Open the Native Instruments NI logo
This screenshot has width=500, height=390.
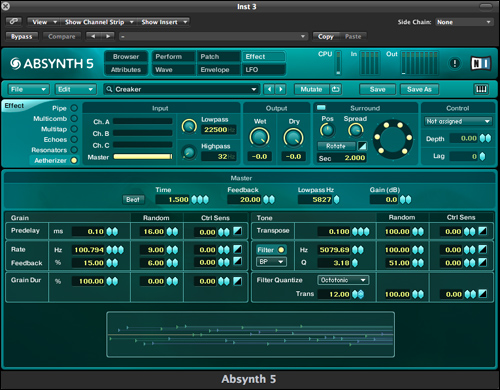click(x=481, y=63)
